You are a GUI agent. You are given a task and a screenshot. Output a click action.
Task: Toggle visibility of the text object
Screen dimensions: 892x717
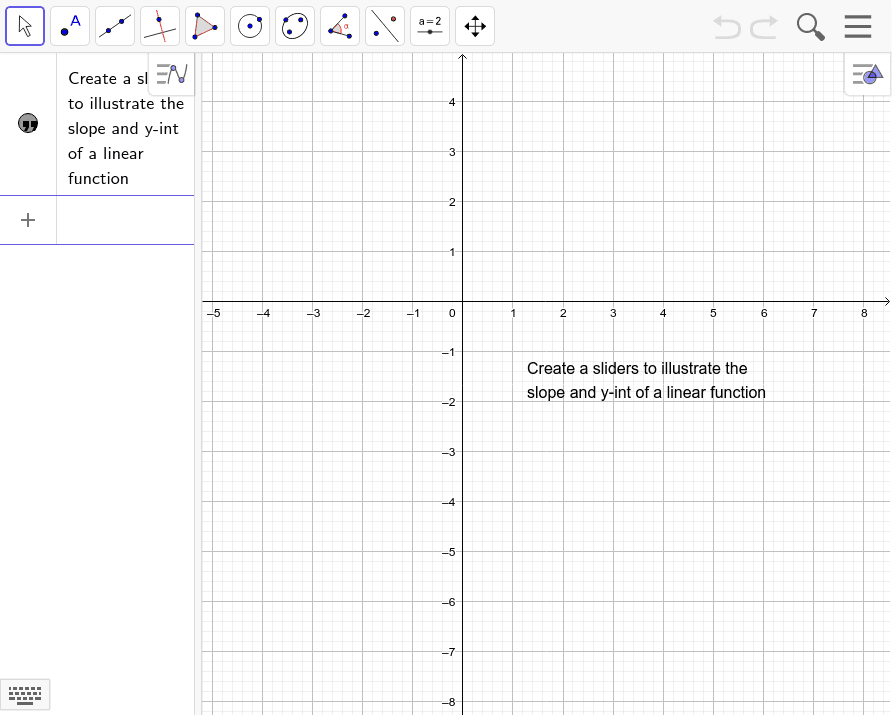[x=28, y=123]
